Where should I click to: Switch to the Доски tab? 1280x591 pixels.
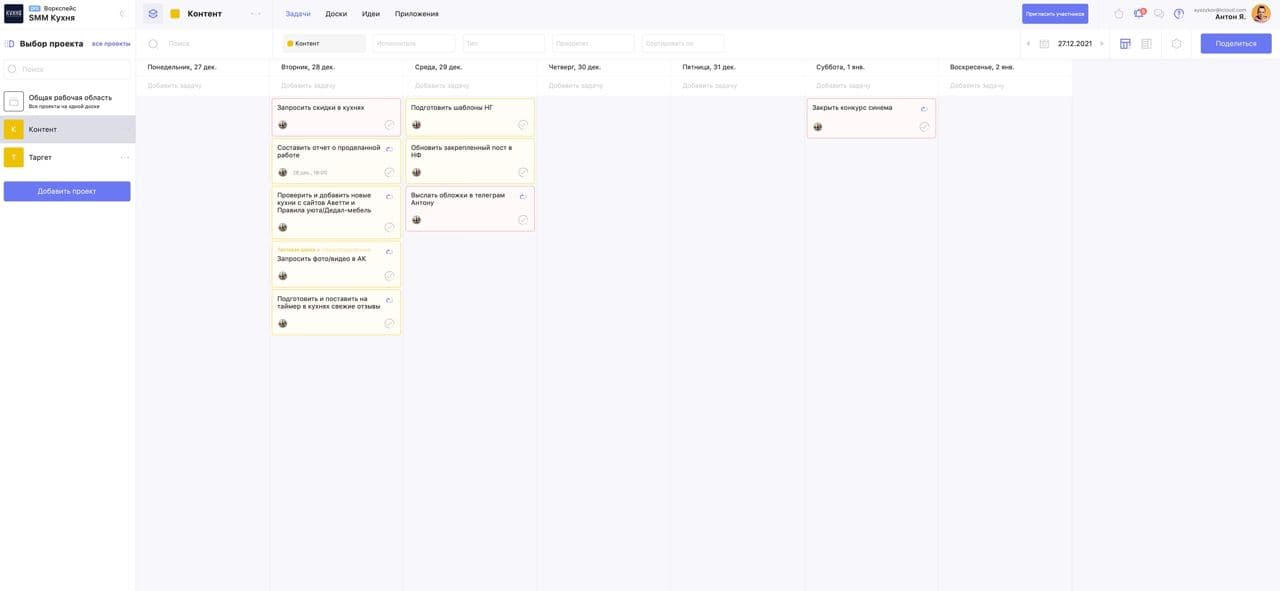click(x=336, y=14)
